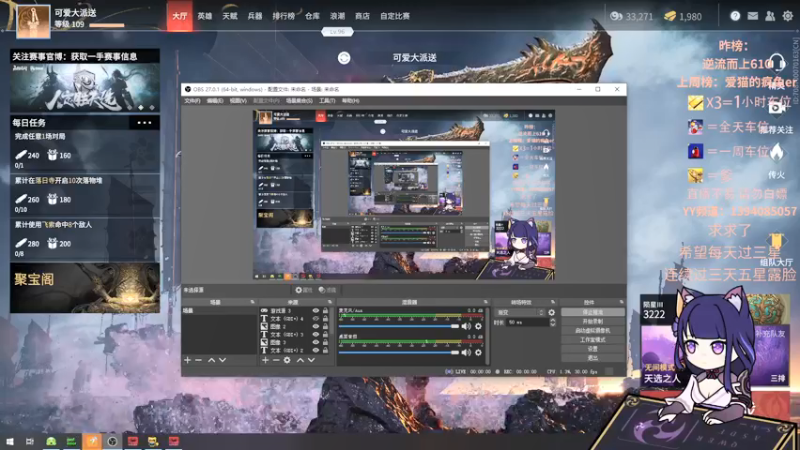Image resolution: width=800 pixels, height=450 pixels.
Task: Click OBS 开始录制 start recording button
Action: (x=592, y=321)
